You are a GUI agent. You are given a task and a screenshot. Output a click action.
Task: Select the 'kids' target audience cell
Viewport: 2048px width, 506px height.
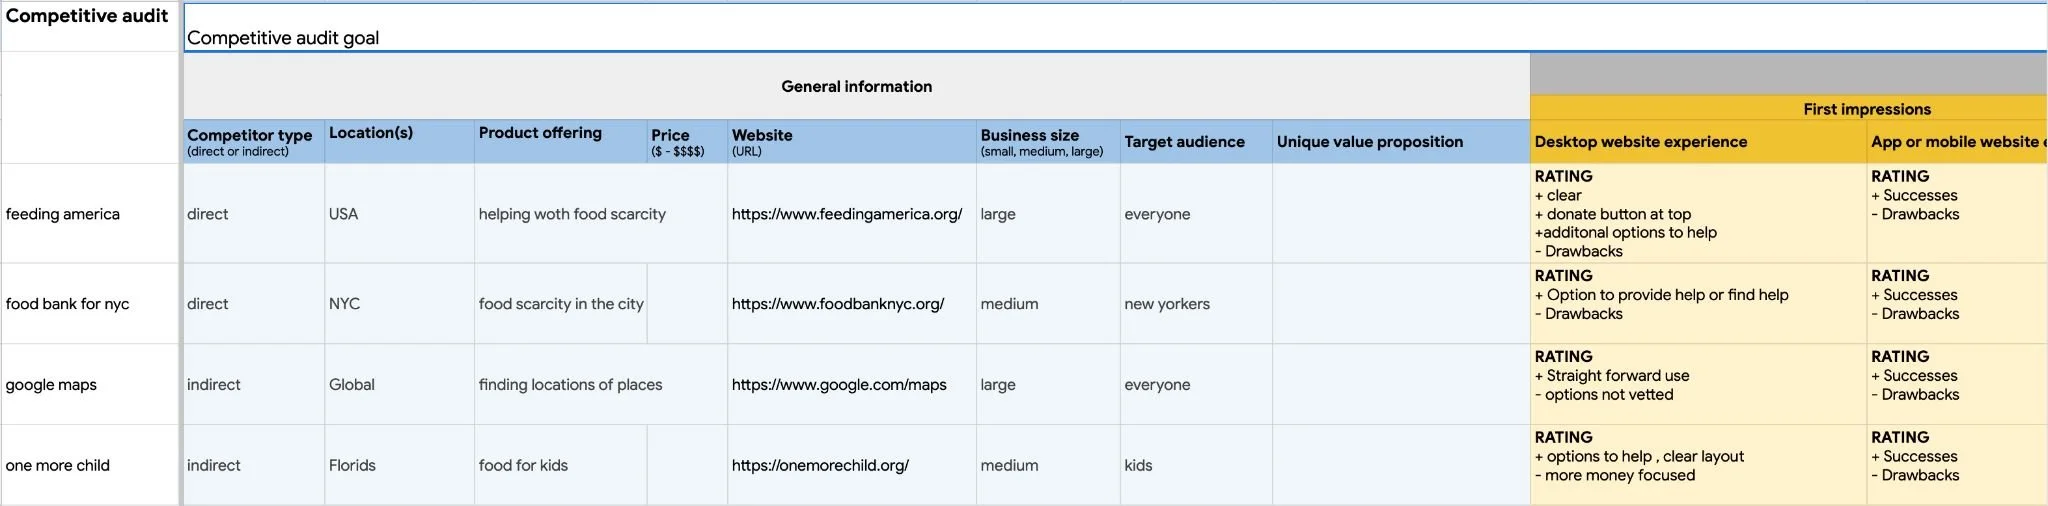1196,466
